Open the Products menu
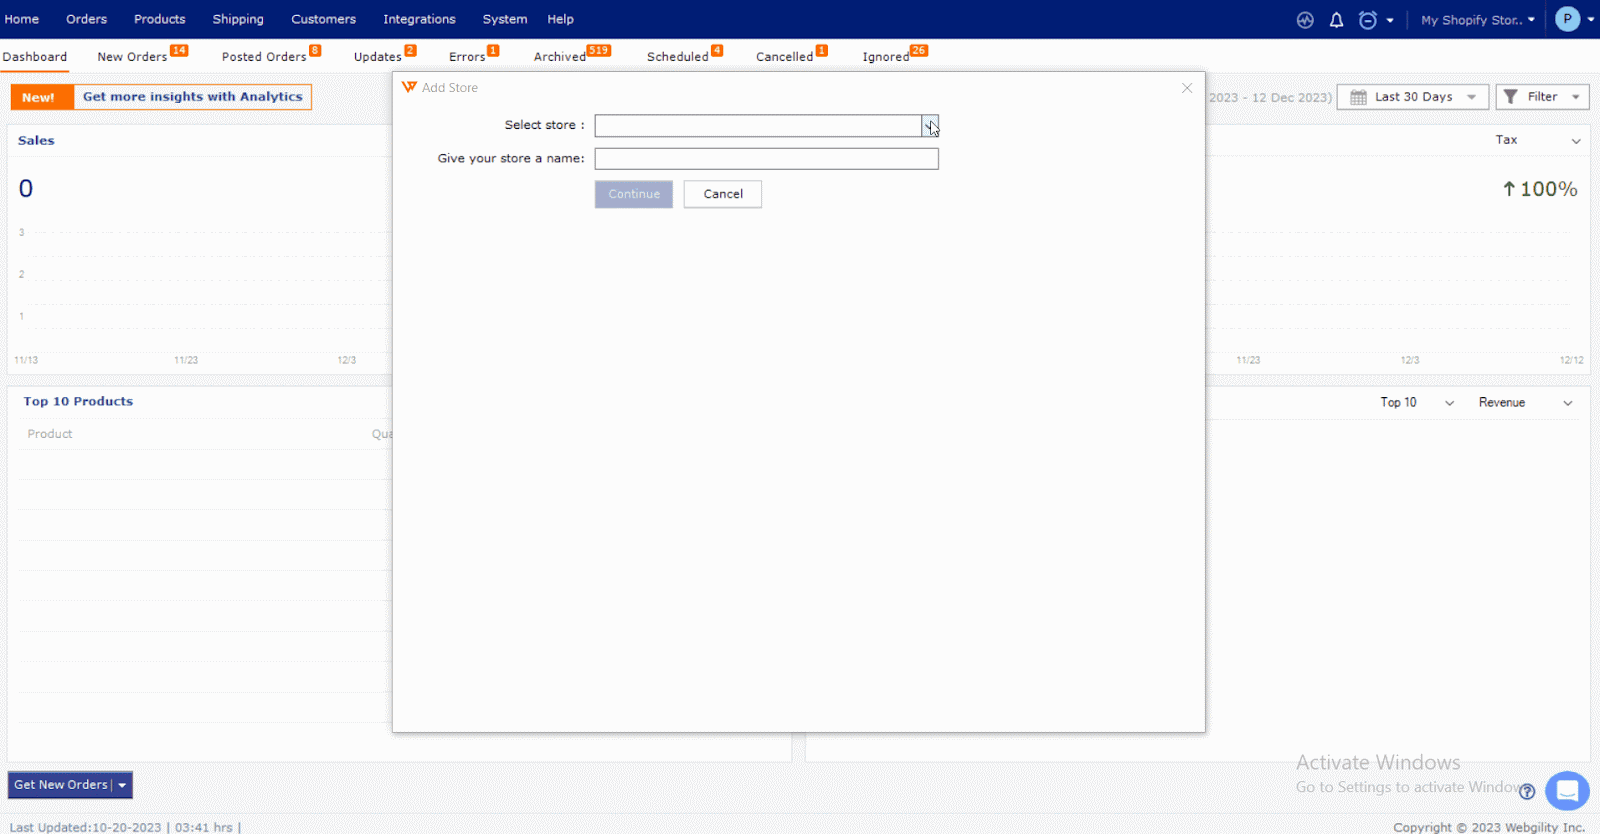This screenshot has height=834, width=1600. [160, 19]
